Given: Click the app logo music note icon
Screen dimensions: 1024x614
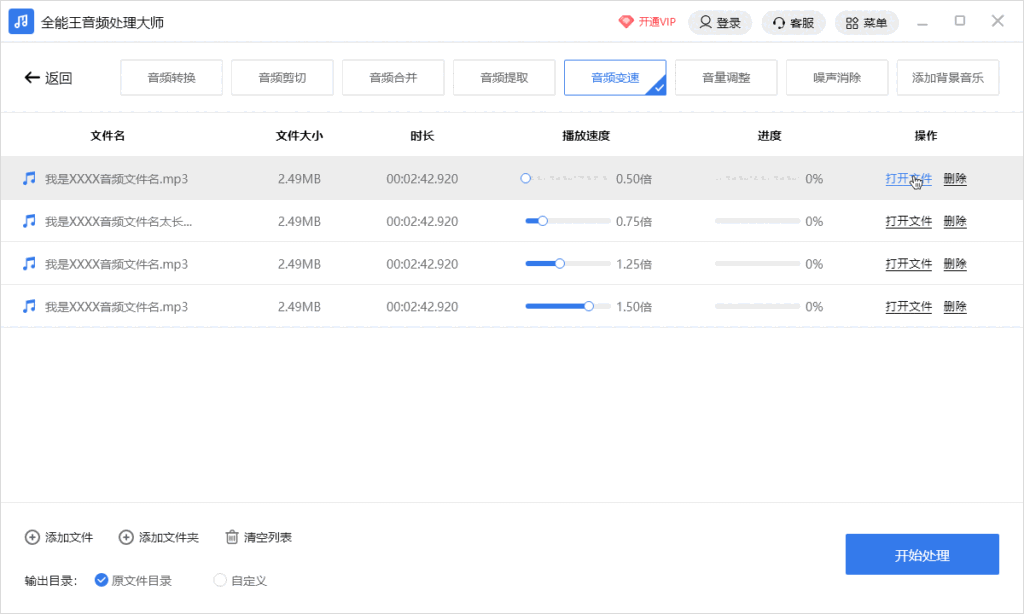Looking at the screenshot, I should pos(20,20).
